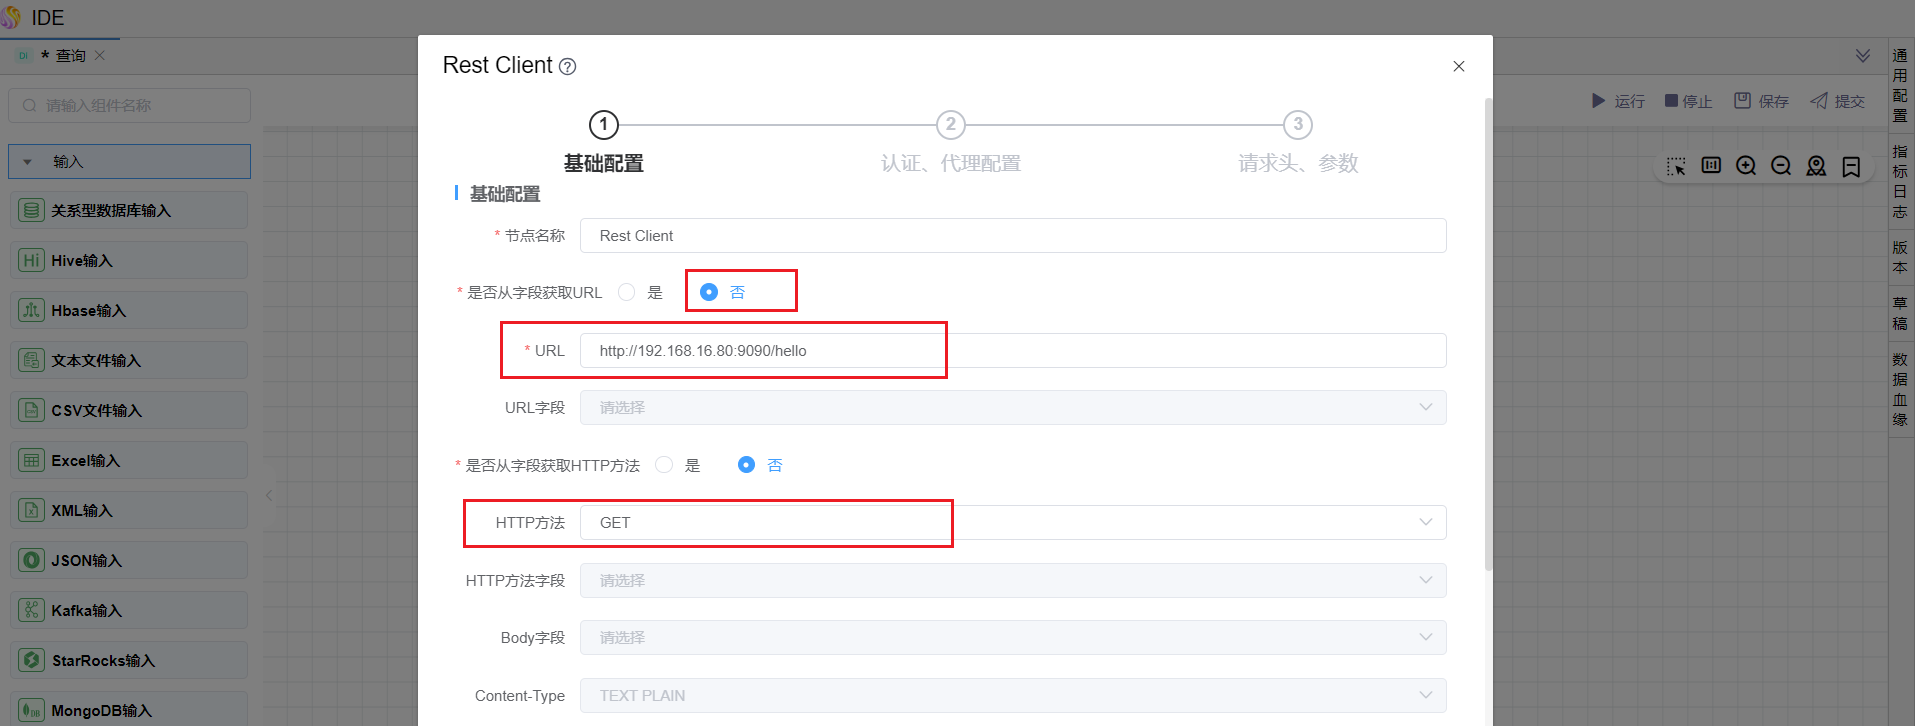Click the help icon beside Rest Client title
Screen dimensions: 1915x726
tap(567, 67)
